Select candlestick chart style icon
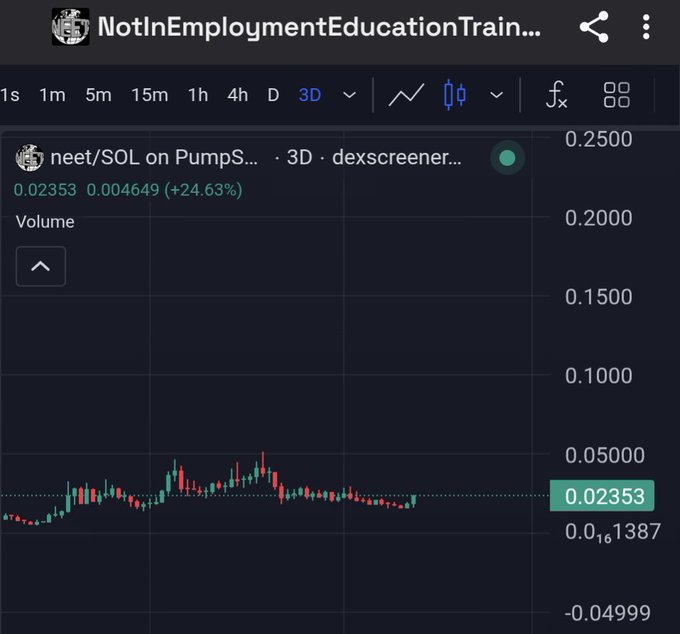This screenshot has height=634, width=680. point(455,95)
